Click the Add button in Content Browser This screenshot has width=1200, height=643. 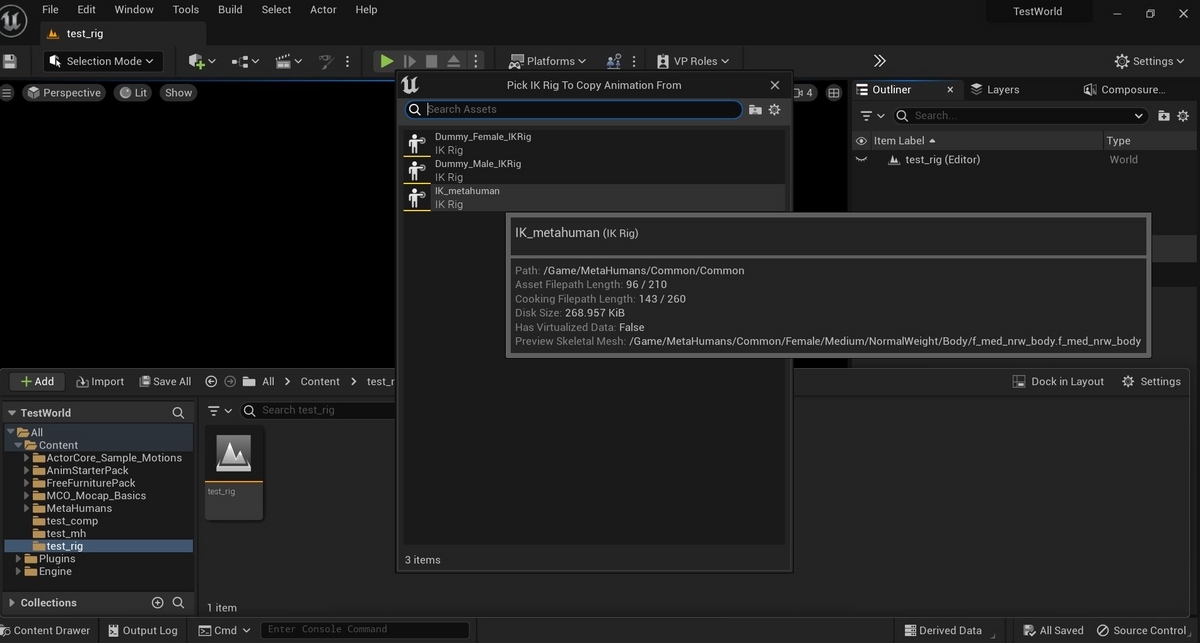click(38, 381)
